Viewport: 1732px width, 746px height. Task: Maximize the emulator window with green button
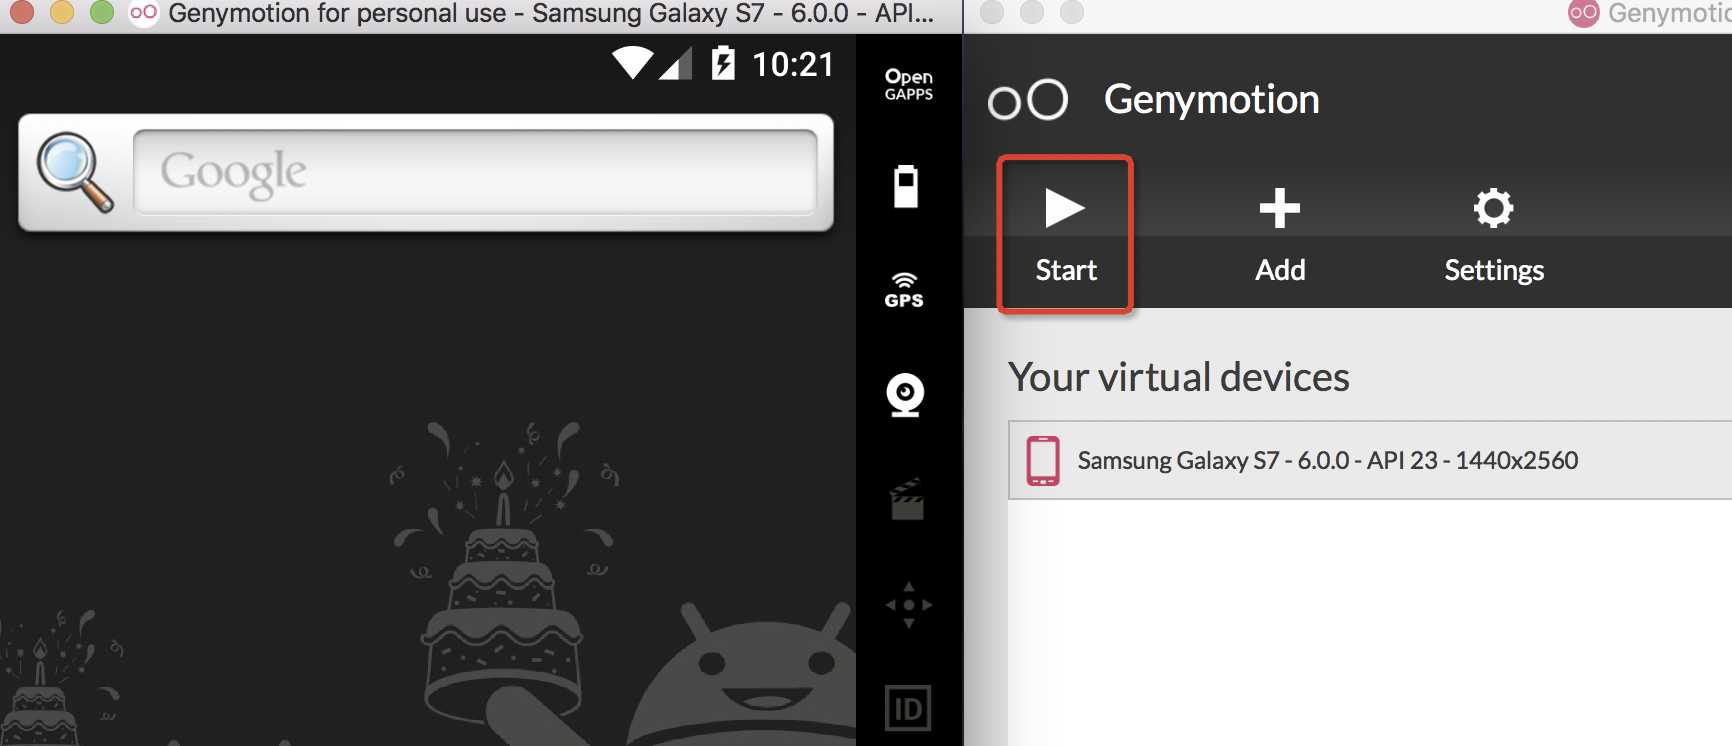(102, 11)
